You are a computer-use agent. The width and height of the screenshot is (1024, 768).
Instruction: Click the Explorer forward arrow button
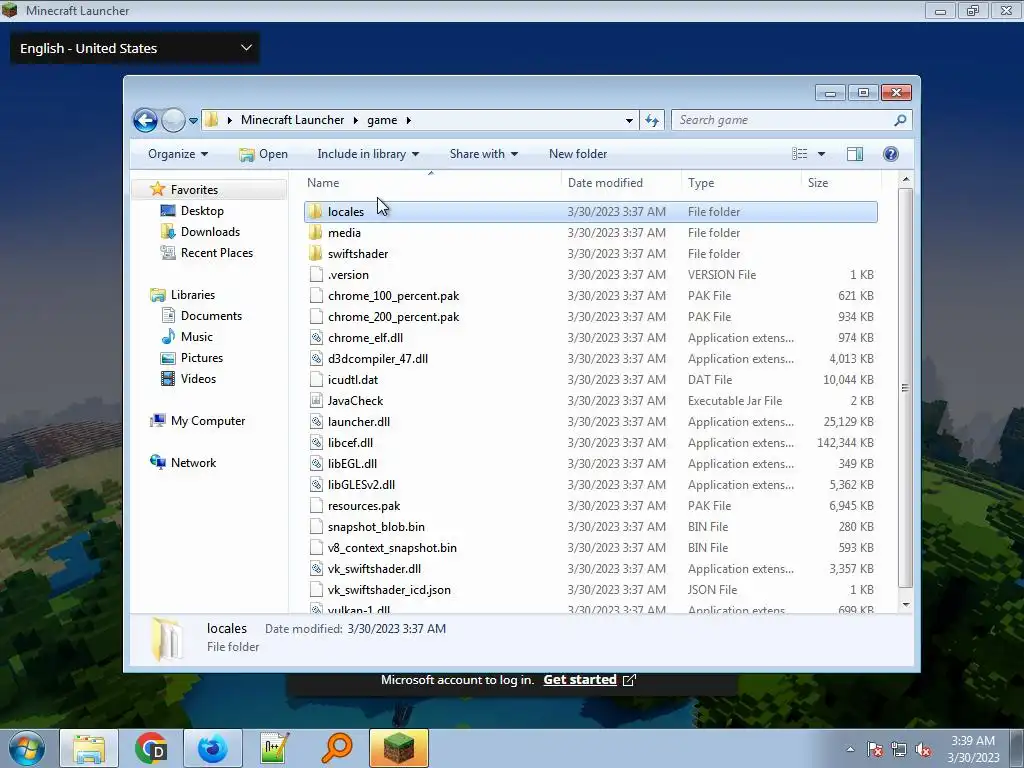[x=173, y=120]
